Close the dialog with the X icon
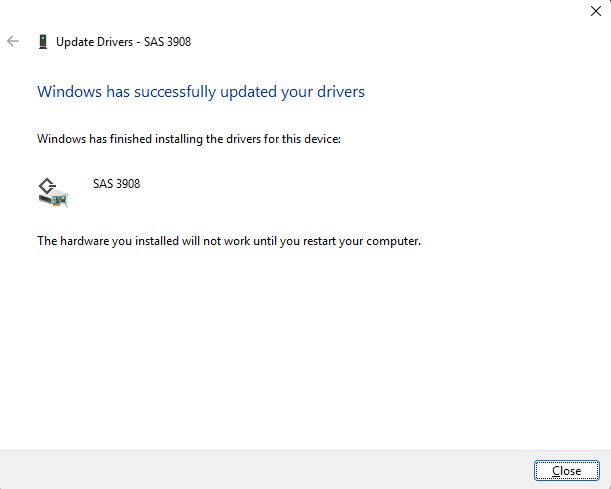Viewport: 611px width, 489px height. (596, 11)
